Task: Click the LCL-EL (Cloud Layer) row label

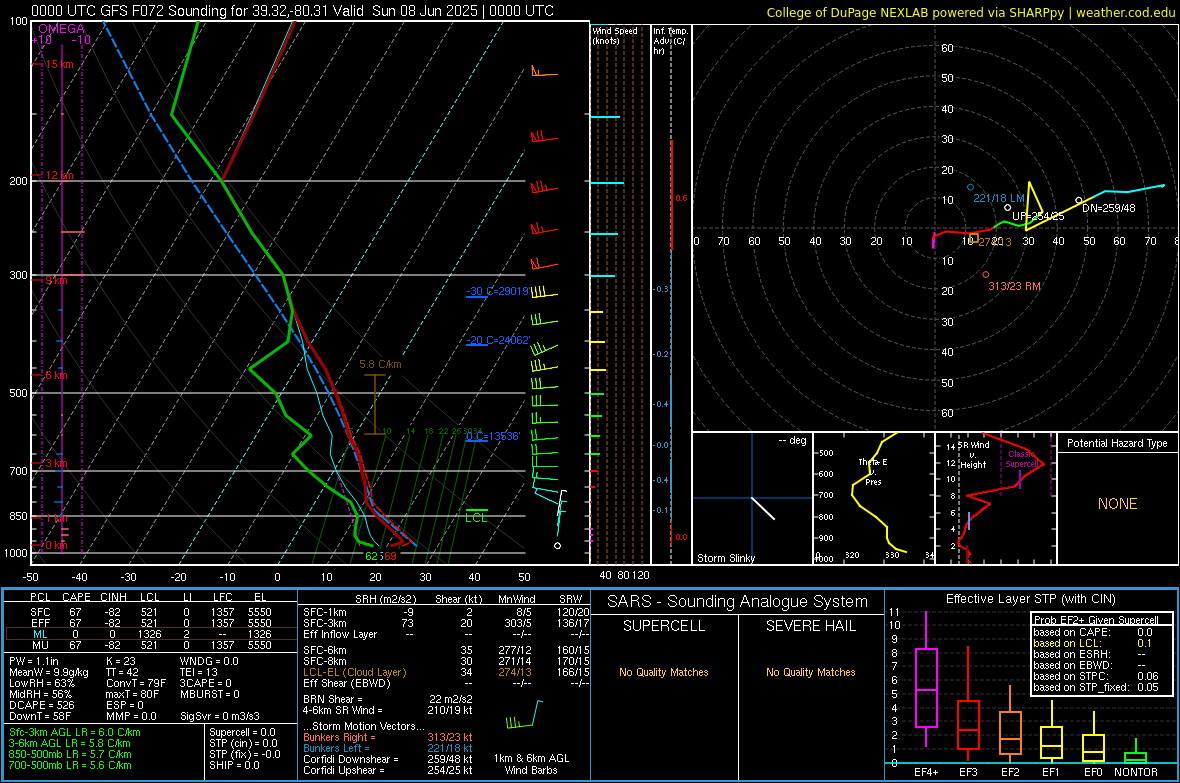Action: (354, 672)
